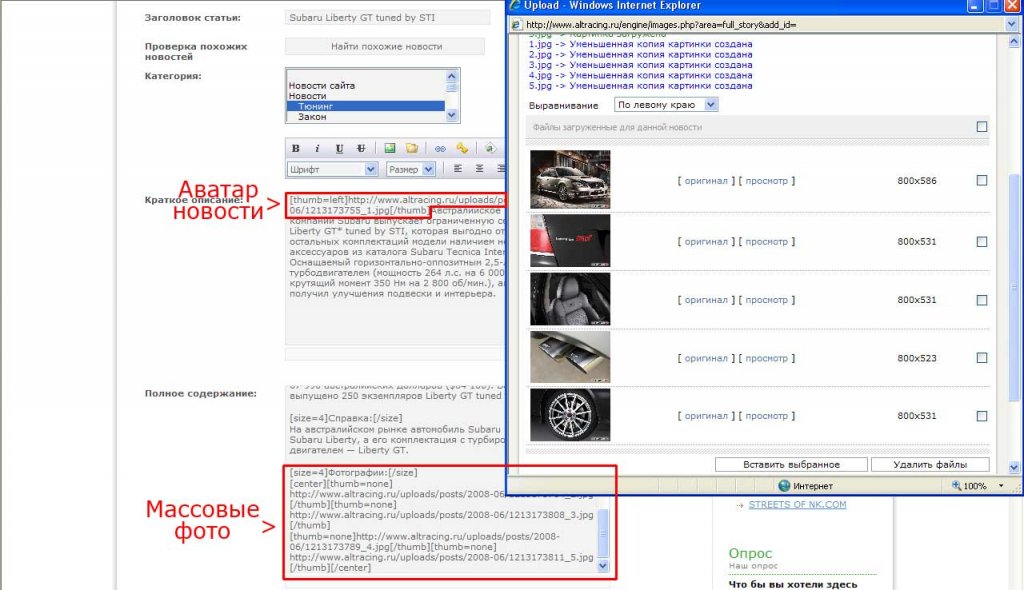Toggle italic formatting in the editor toolbar
Image resolution: width=1024 pixels, height=590 pixels.
(317, 148)
